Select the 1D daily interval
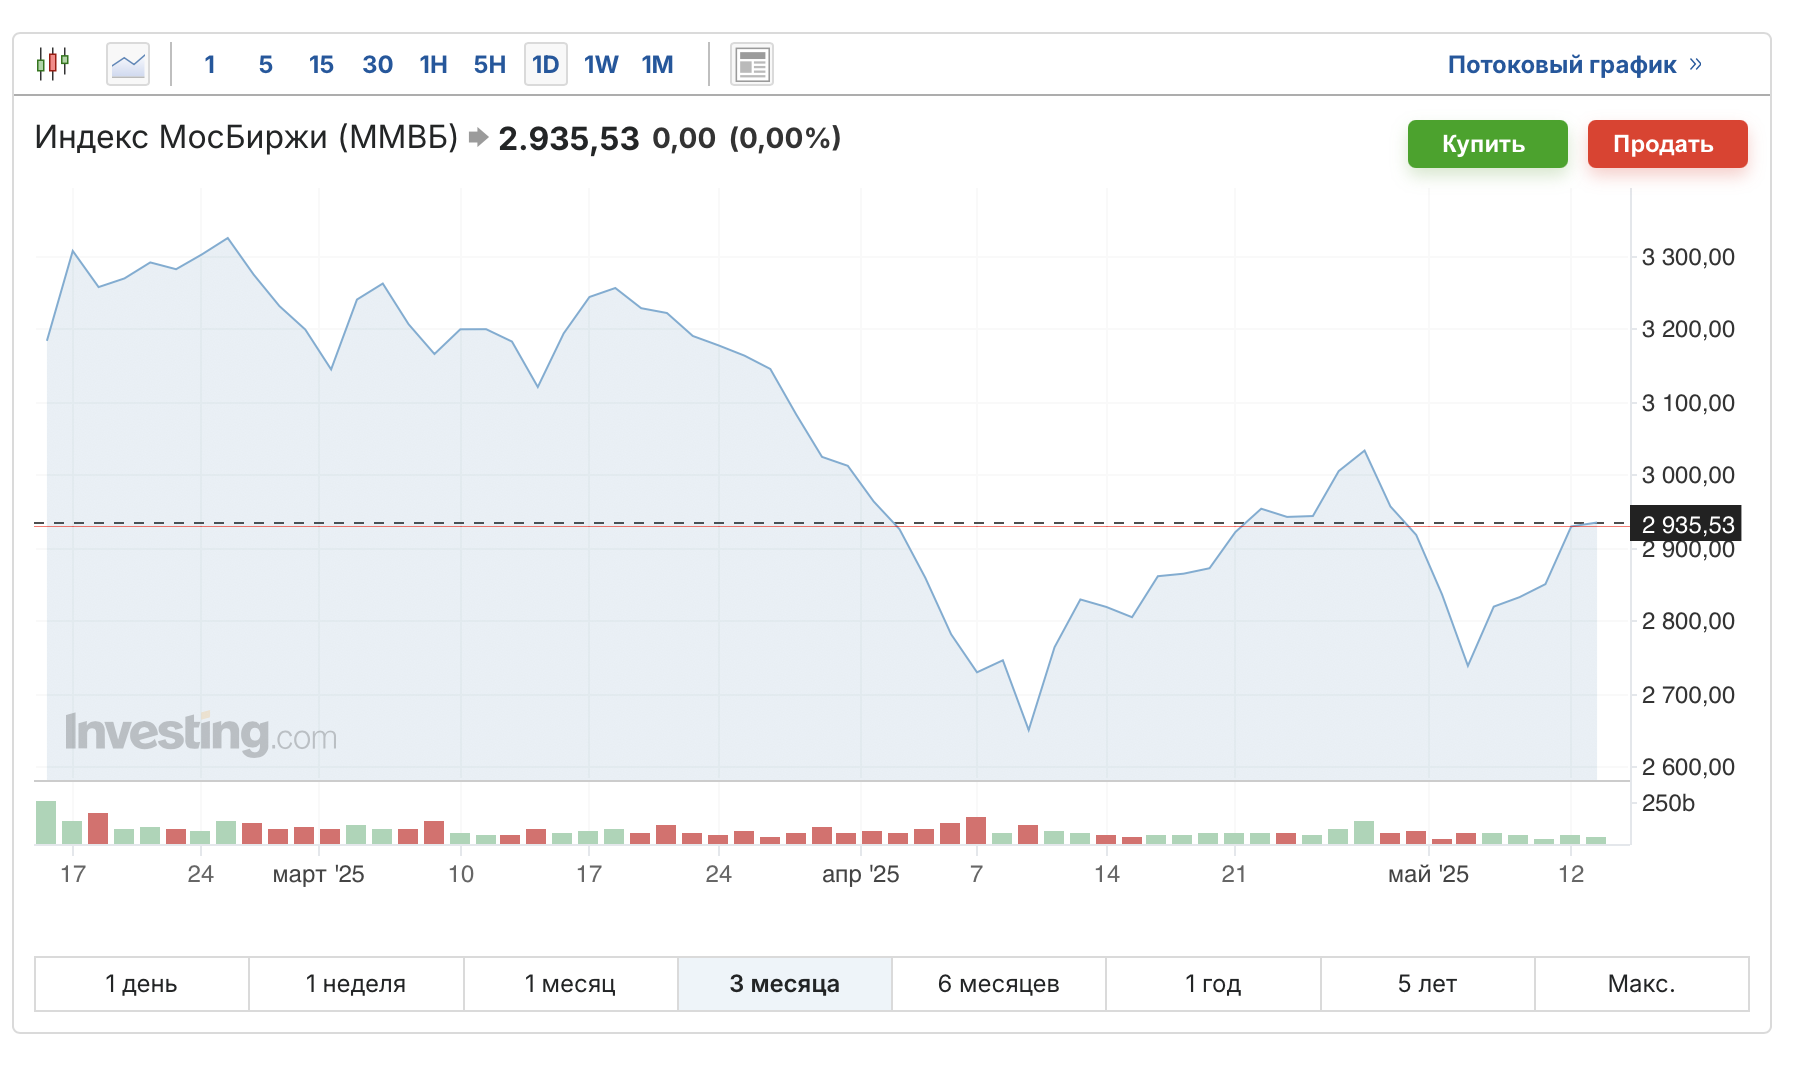This screenshot has width=1798, height=1068. point(546,65)
